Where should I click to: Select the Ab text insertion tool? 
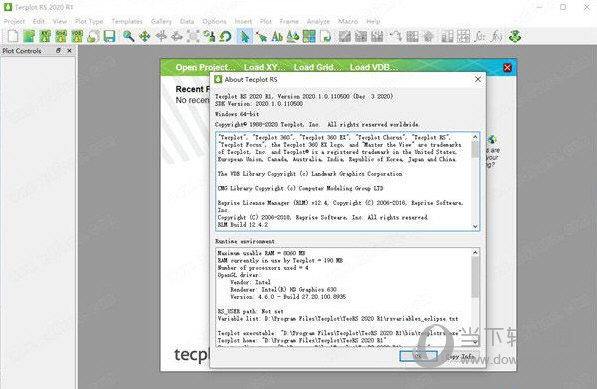[x=277, y=36]
